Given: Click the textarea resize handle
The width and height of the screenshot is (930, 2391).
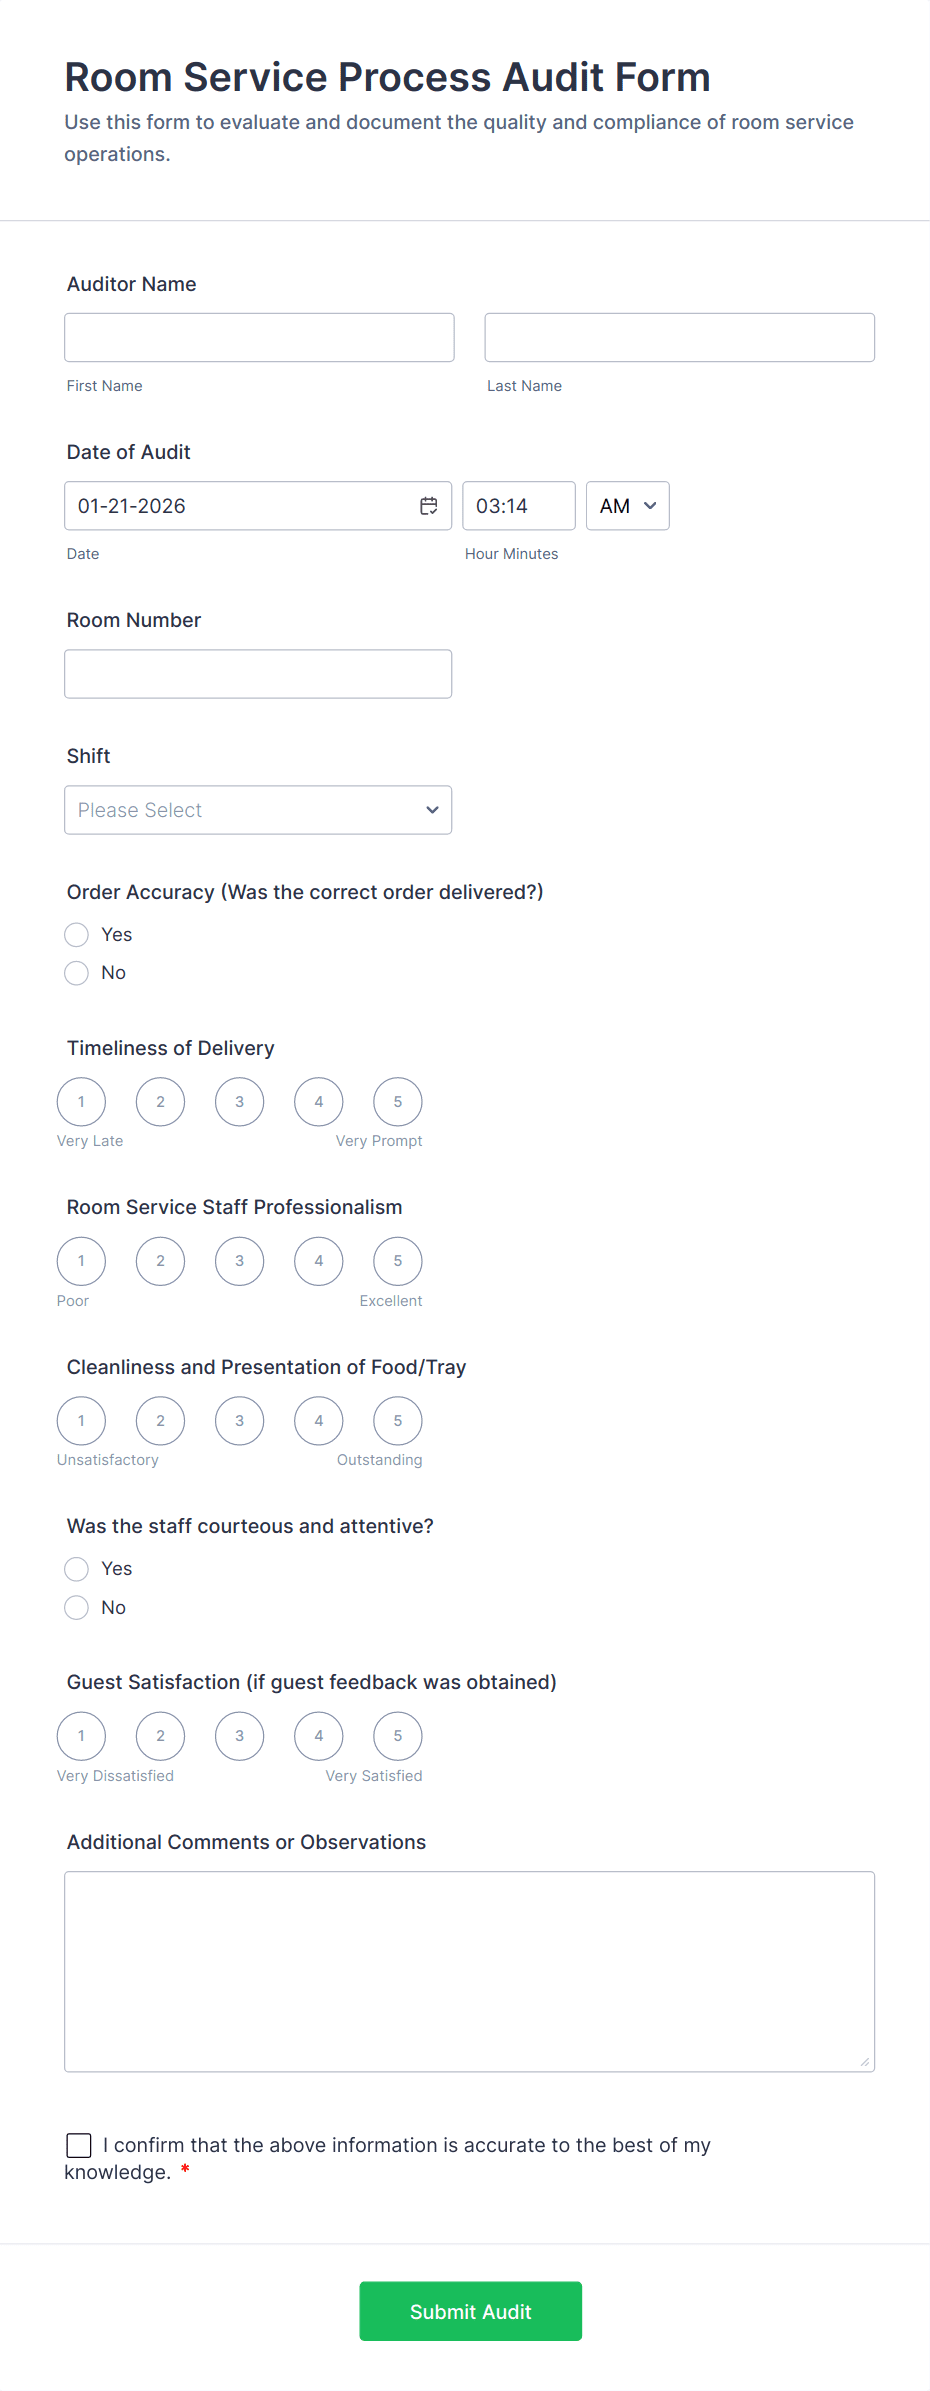Looking at the screenshot, I should click(x=863, y=2063).
